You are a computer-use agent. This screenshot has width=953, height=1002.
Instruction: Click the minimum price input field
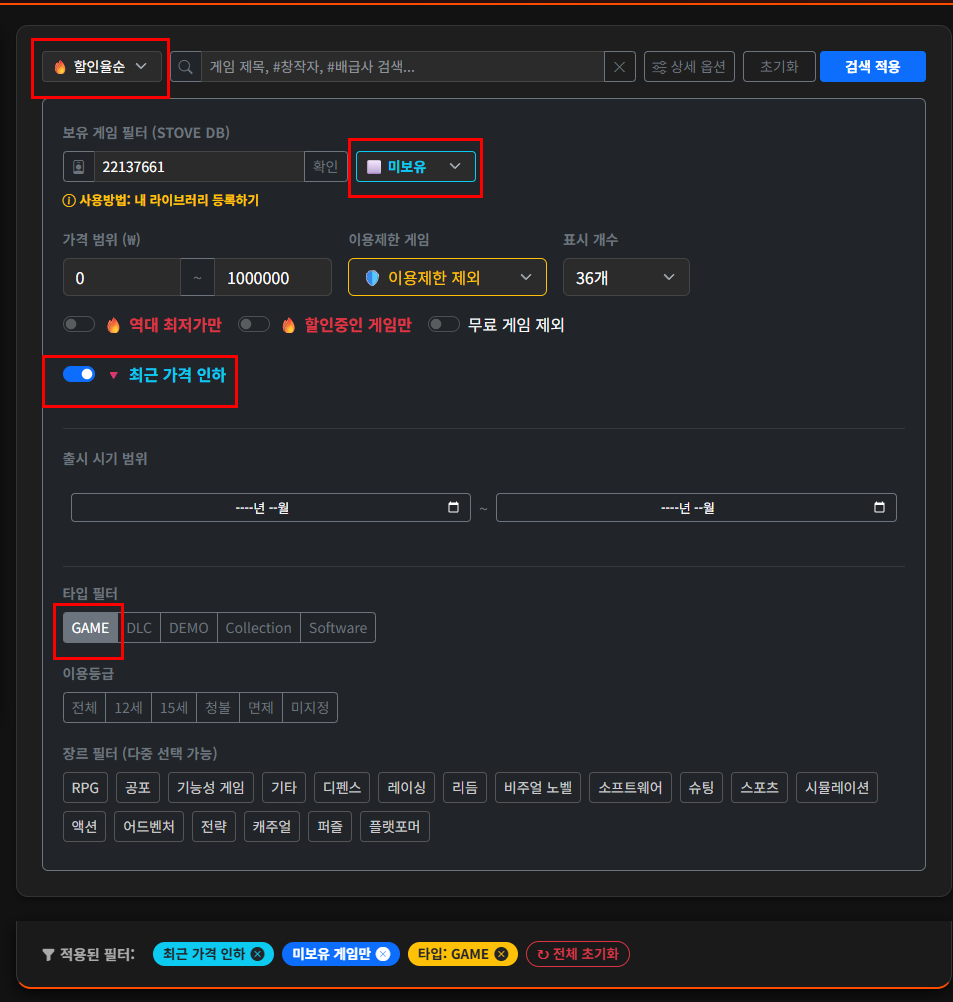point(121,277)
